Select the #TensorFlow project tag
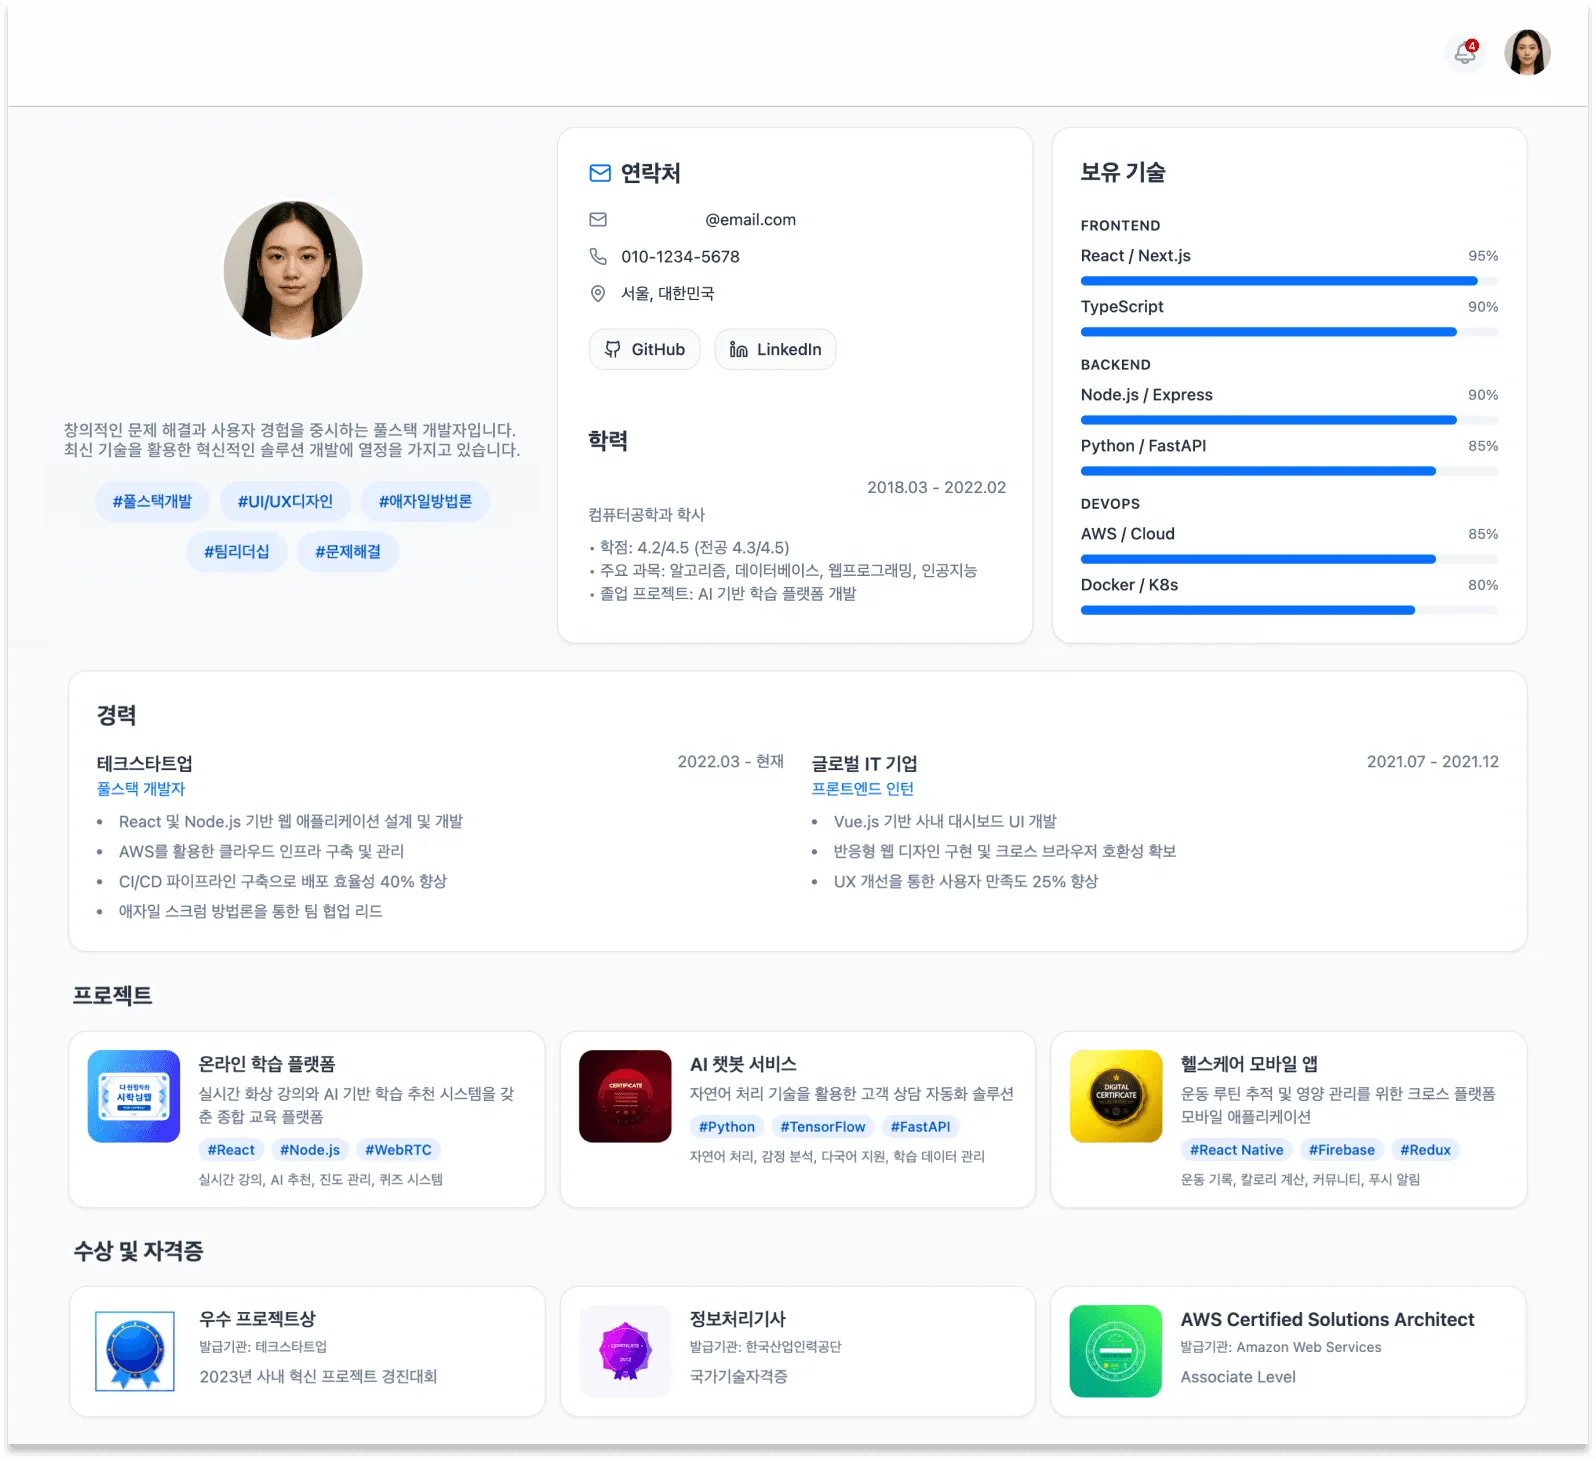 (x=822, y=1127)
